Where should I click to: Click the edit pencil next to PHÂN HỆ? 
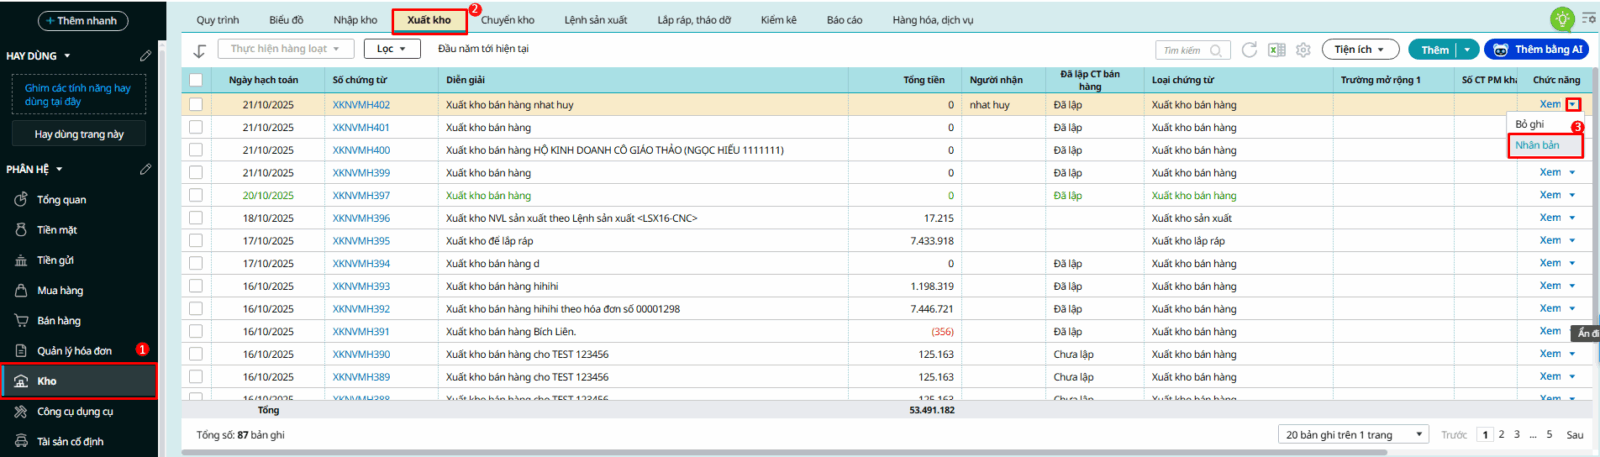click(x=145, y=169)
